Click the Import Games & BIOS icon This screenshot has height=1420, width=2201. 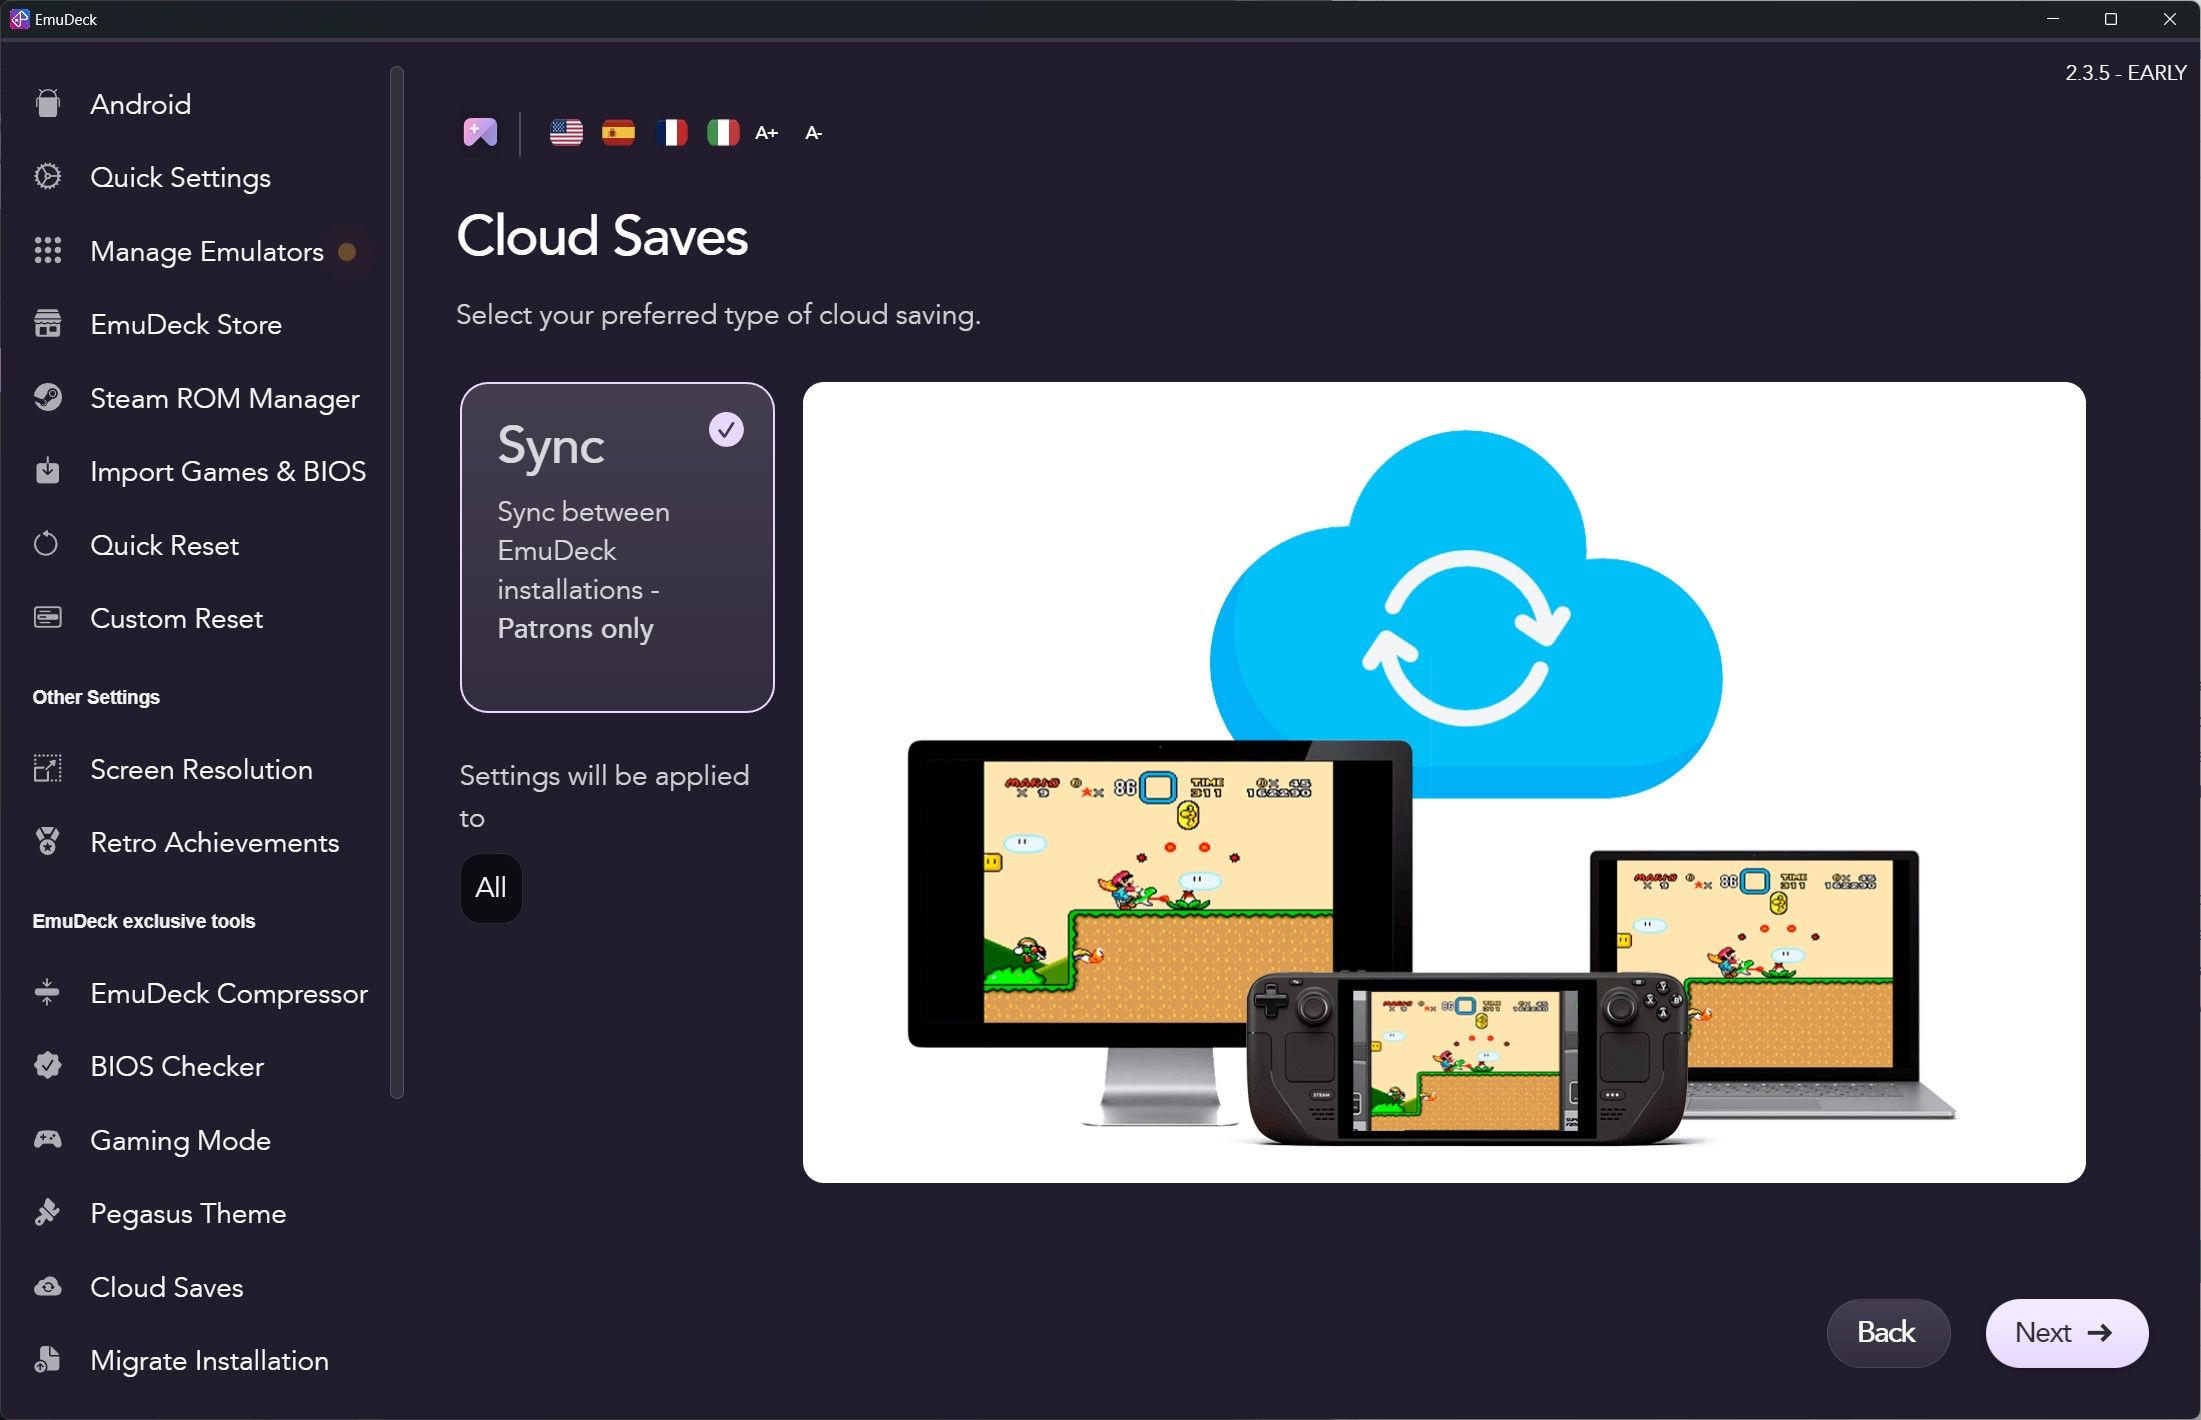point(47,471)
